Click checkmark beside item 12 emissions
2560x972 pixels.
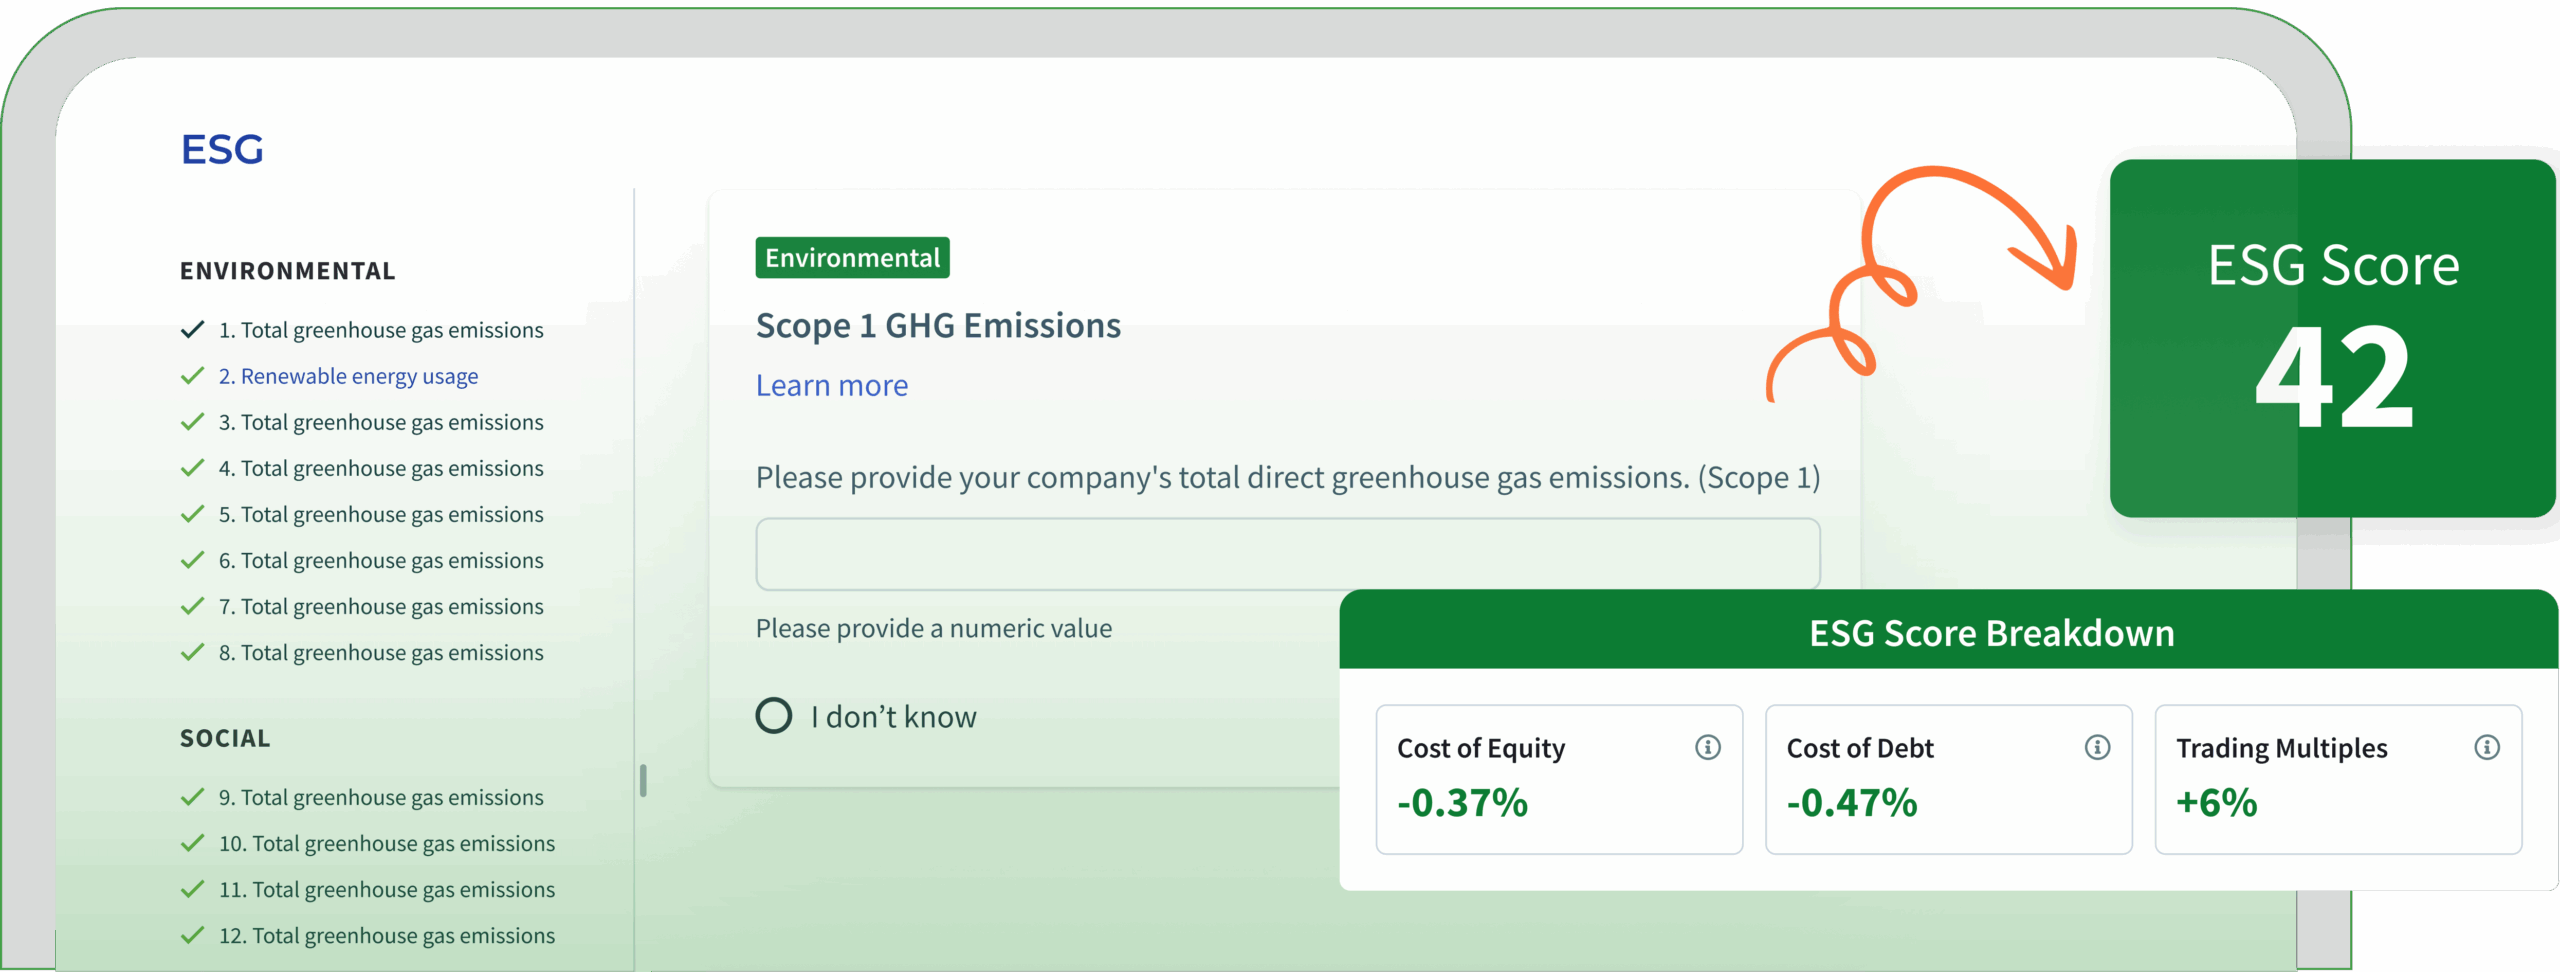192,935
